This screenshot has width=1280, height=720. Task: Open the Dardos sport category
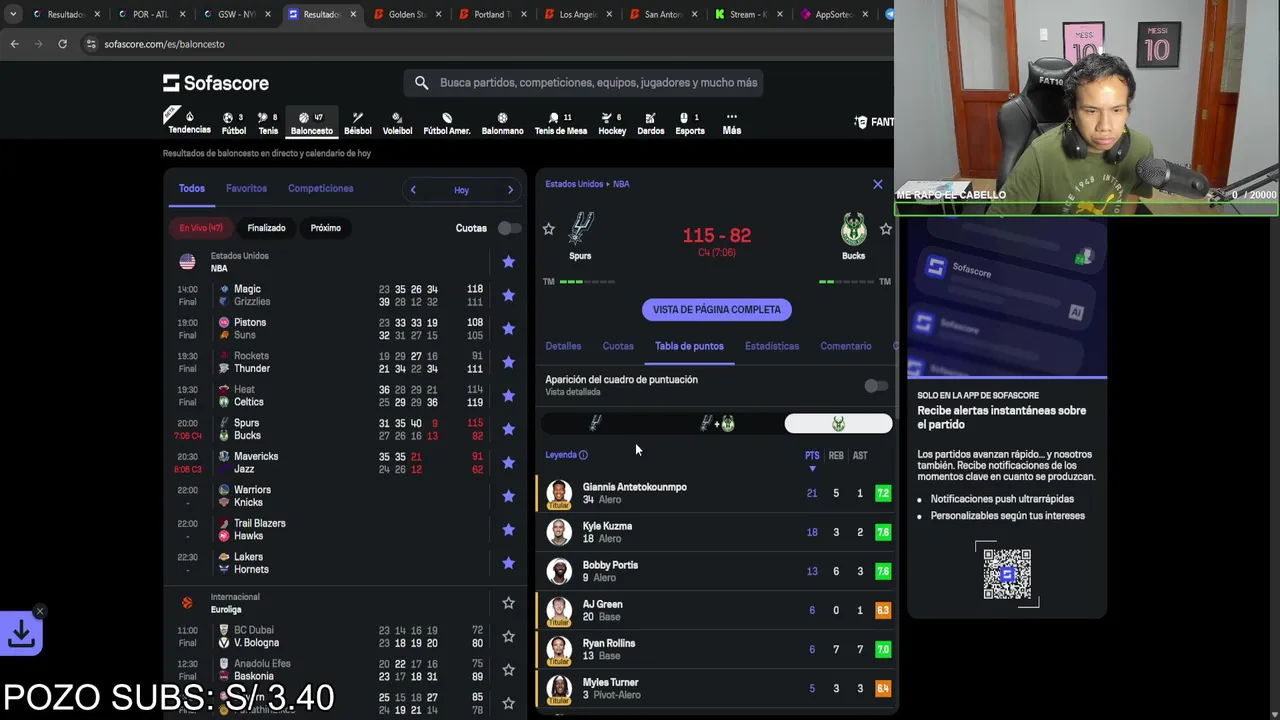tap(651, 123)
